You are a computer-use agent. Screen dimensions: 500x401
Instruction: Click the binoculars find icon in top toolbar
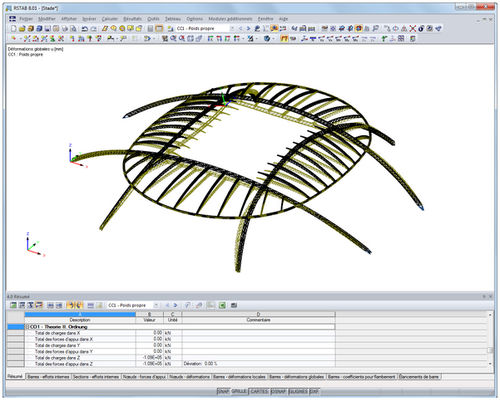tap(294, 29)
